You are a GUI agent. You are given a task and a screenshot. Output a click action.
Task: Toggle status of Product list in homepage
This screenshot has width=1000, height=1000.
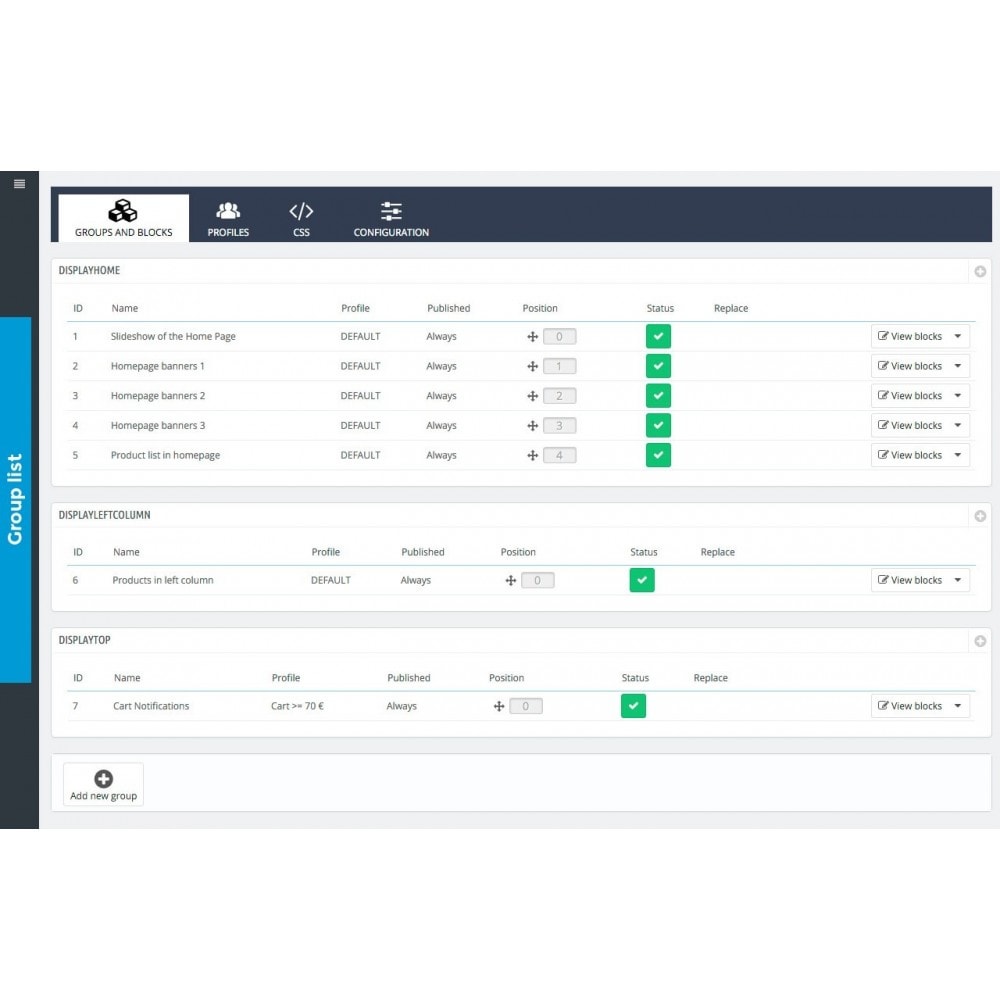pos(658,455)
